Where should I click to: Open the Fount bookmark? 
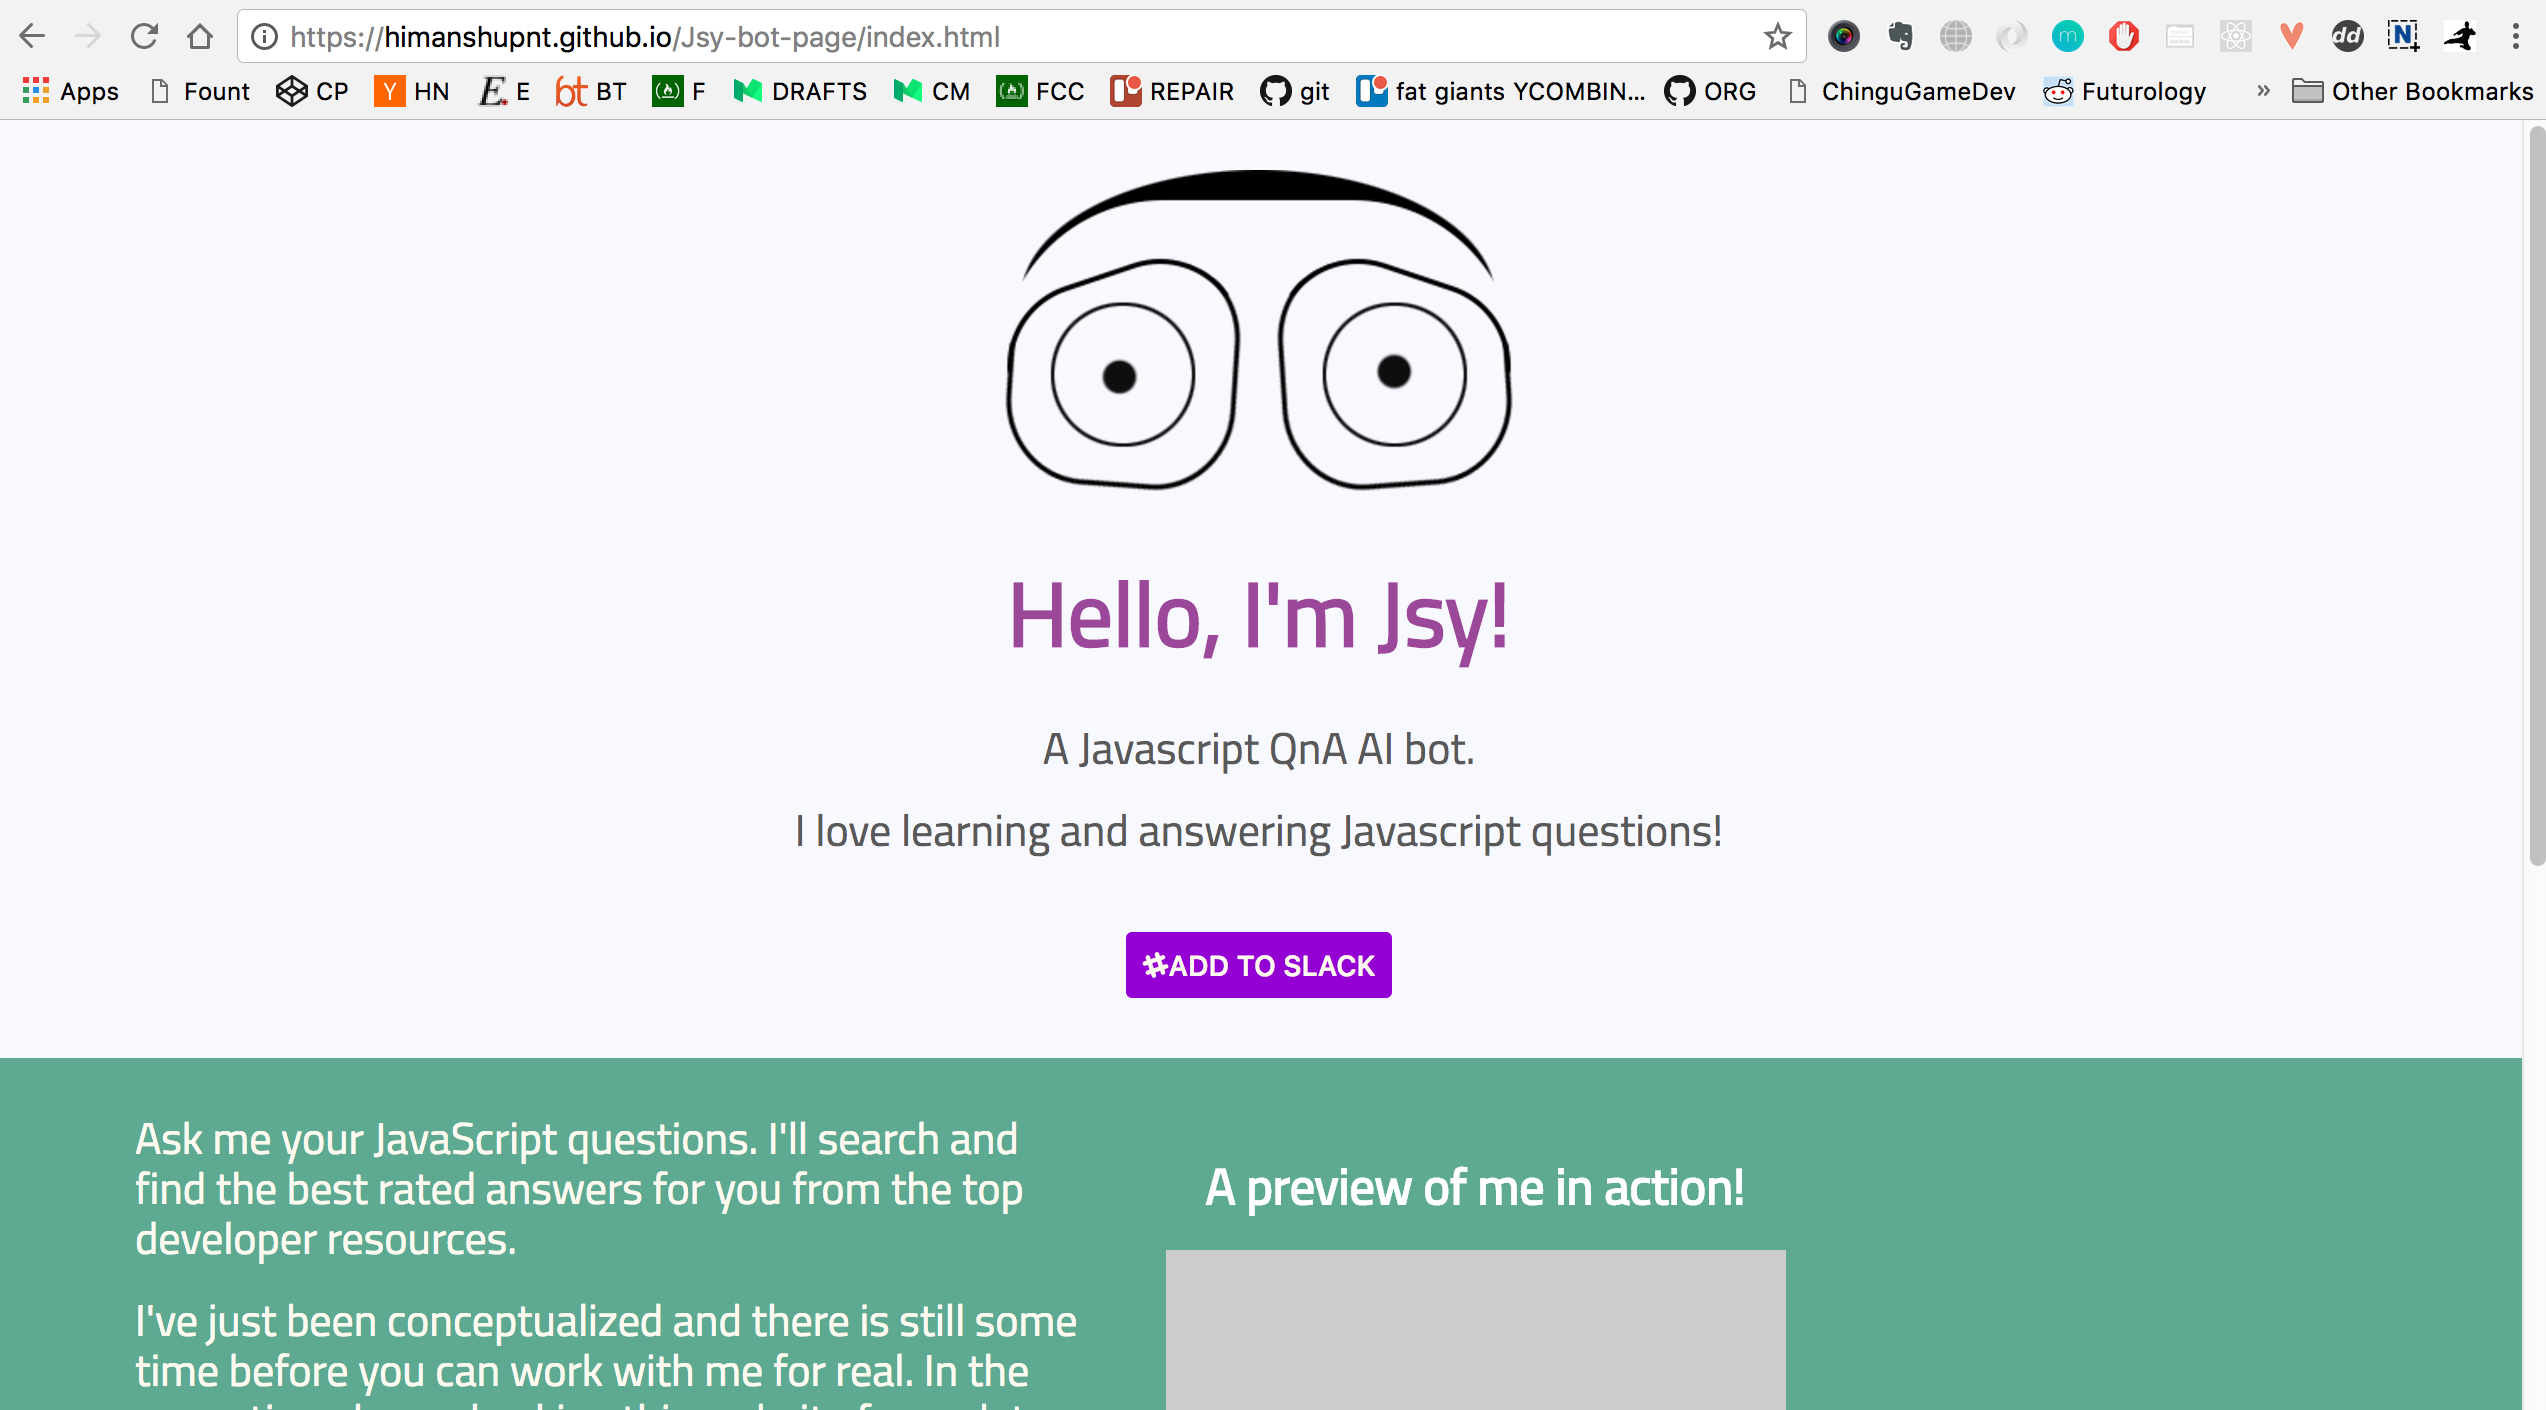(199, 91)
